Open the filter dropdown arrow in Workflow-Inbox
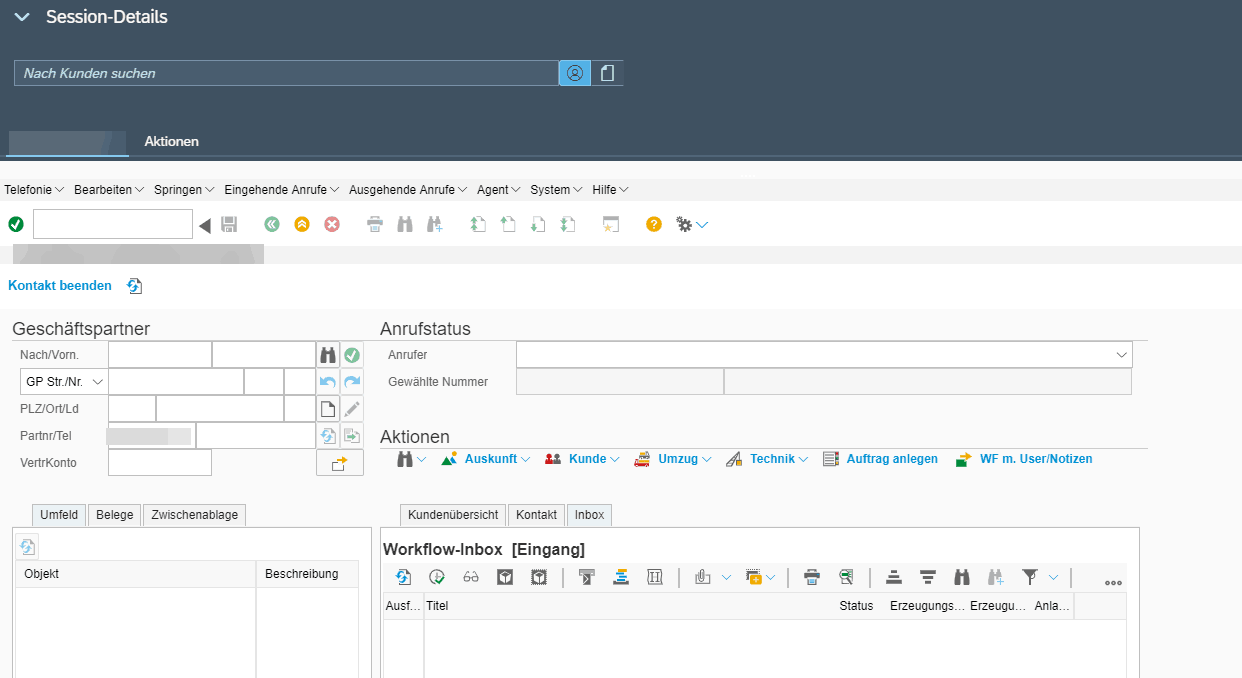This screenshot has width=1242, height=678. coord(1053,577)
